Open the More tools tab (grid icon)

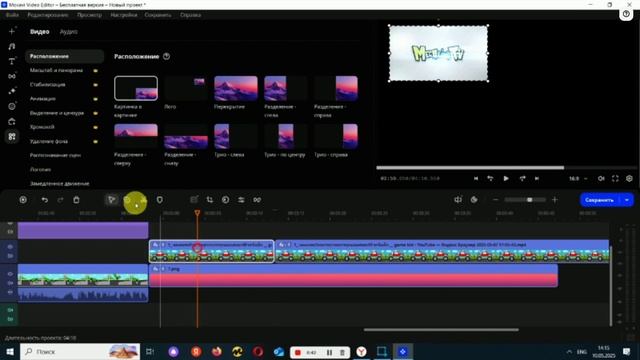point(12,136)
